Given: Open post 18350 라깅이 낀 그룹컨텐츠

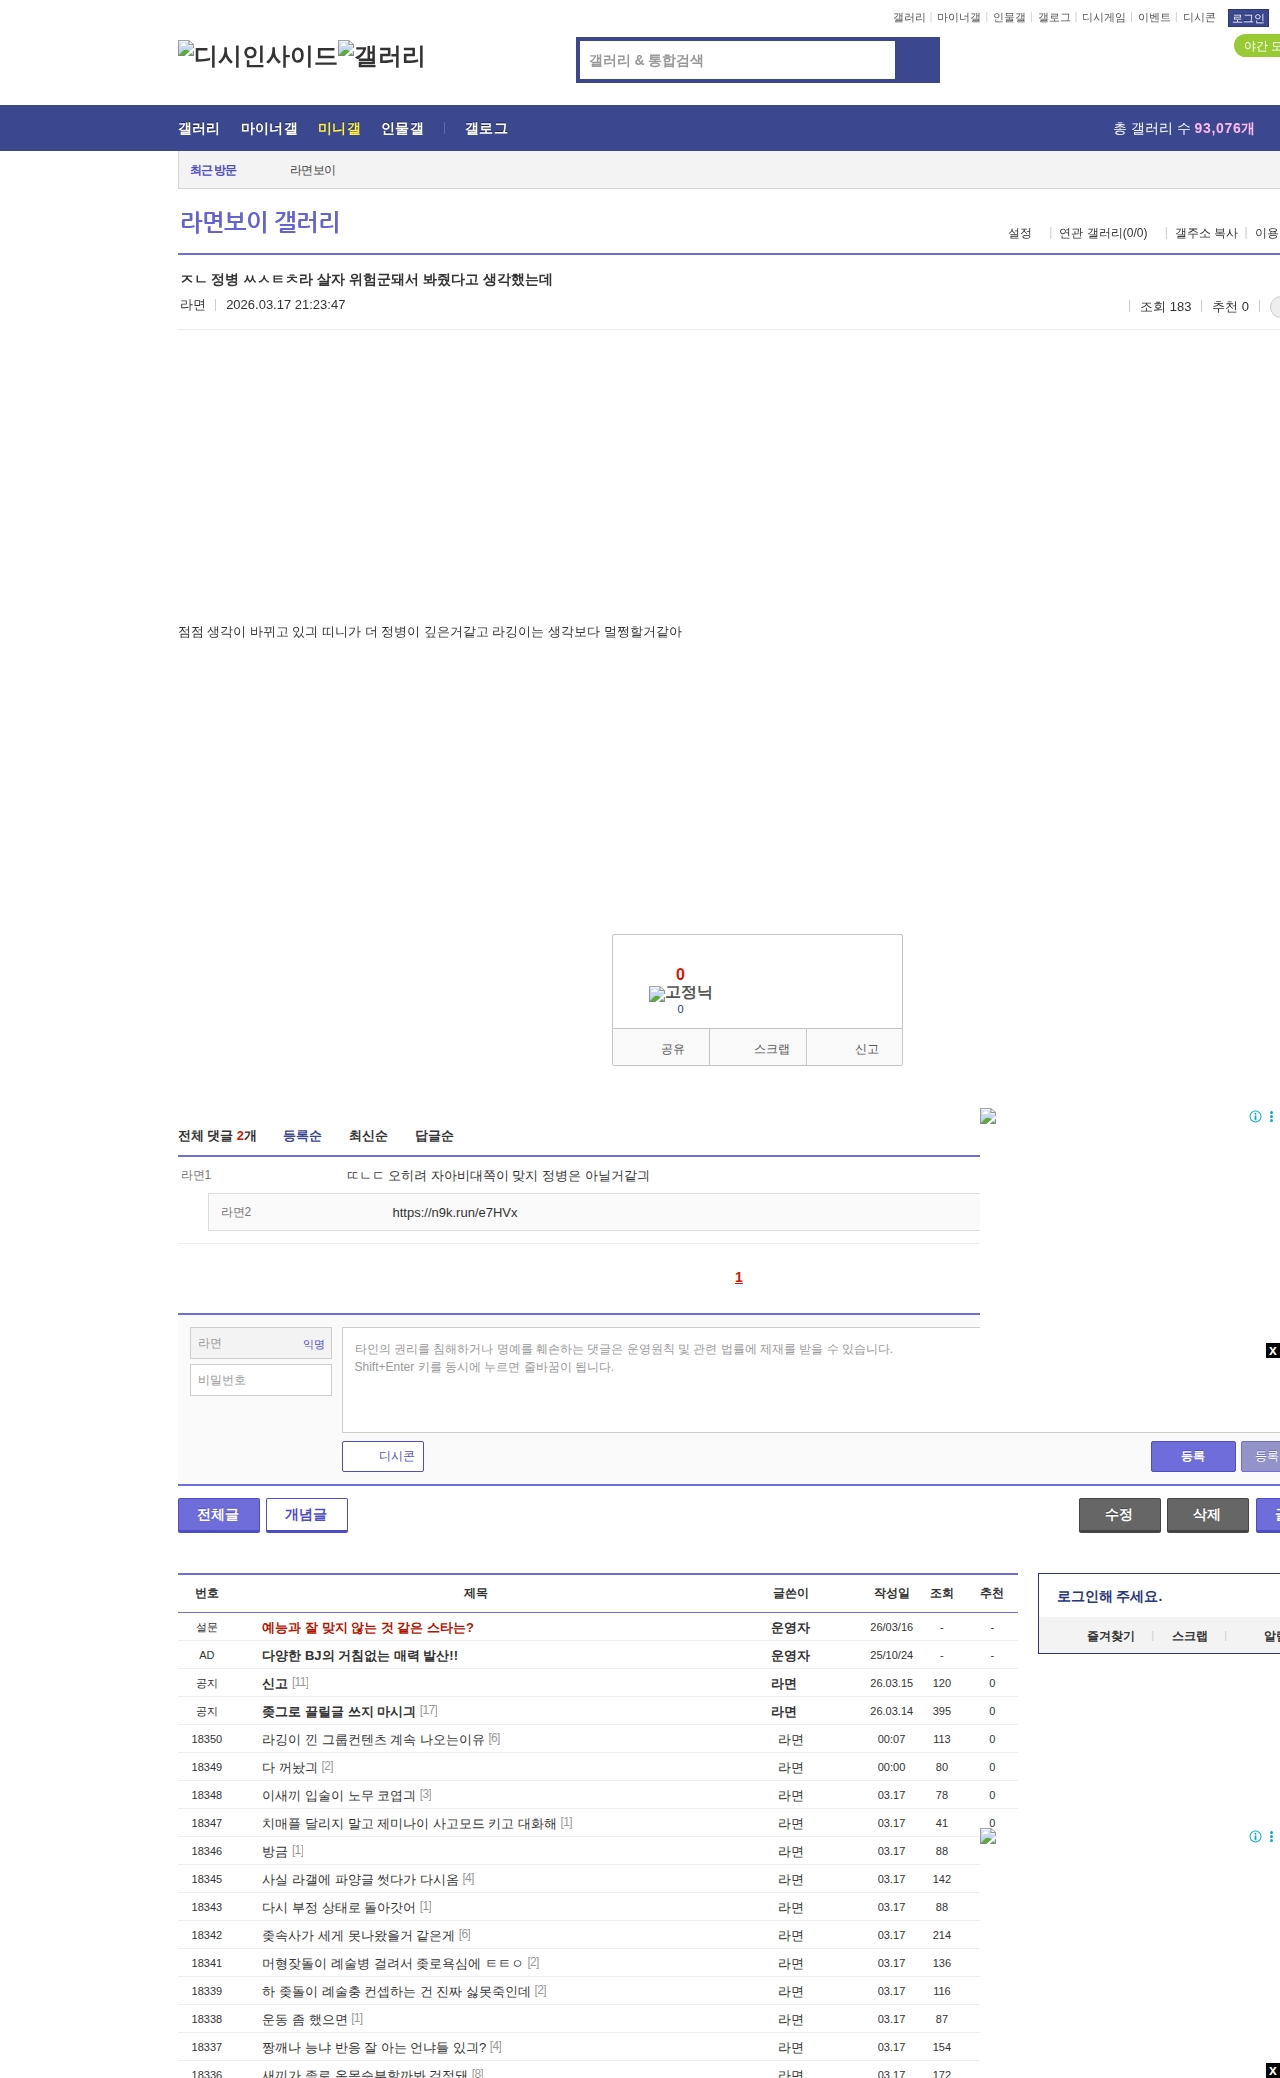Looking at the screenshot, I should tap(373, 1739).
